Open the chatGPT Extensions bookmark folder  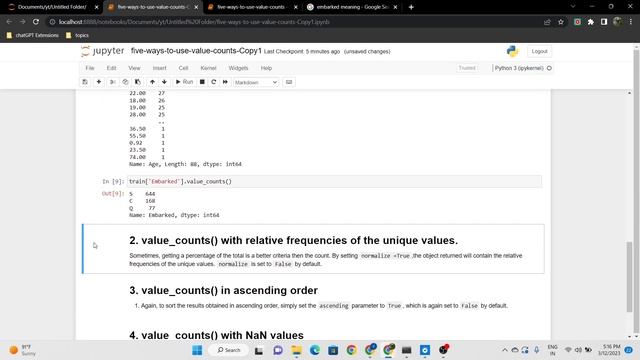(x=33, y=36)
